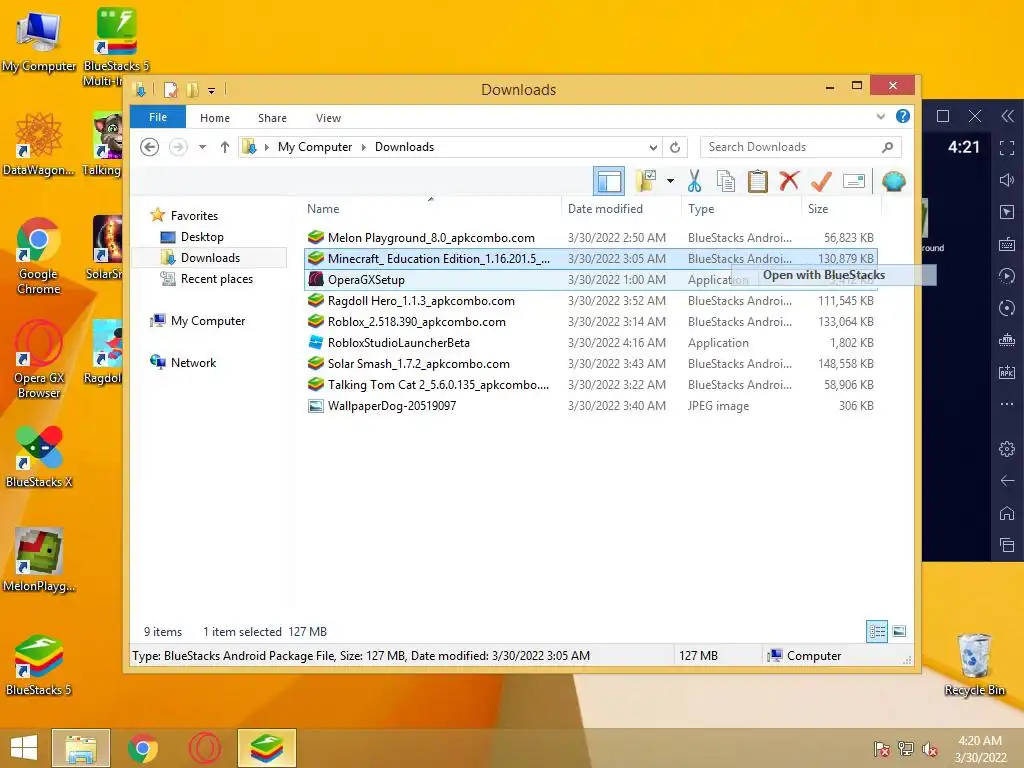Click the Forward navigation arrow
This screenshot has height=768, width=1024.
click(x=178, y=147)
